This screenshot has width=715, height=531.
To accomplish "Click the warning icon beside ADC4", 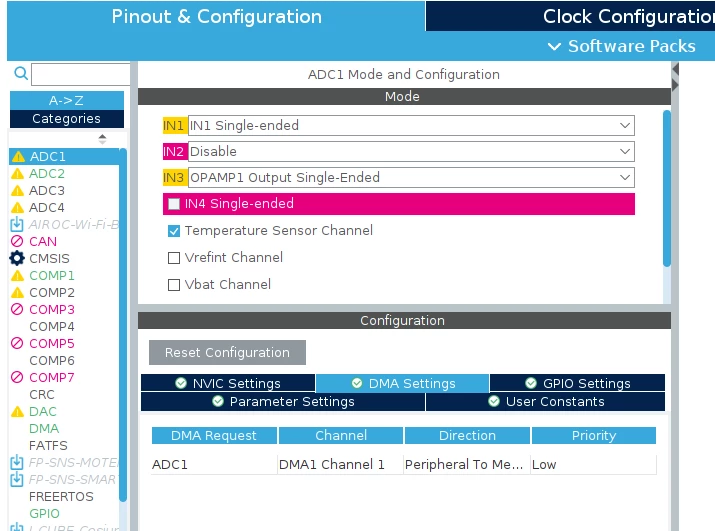I will pyautogui.click(x=17, y=208).
